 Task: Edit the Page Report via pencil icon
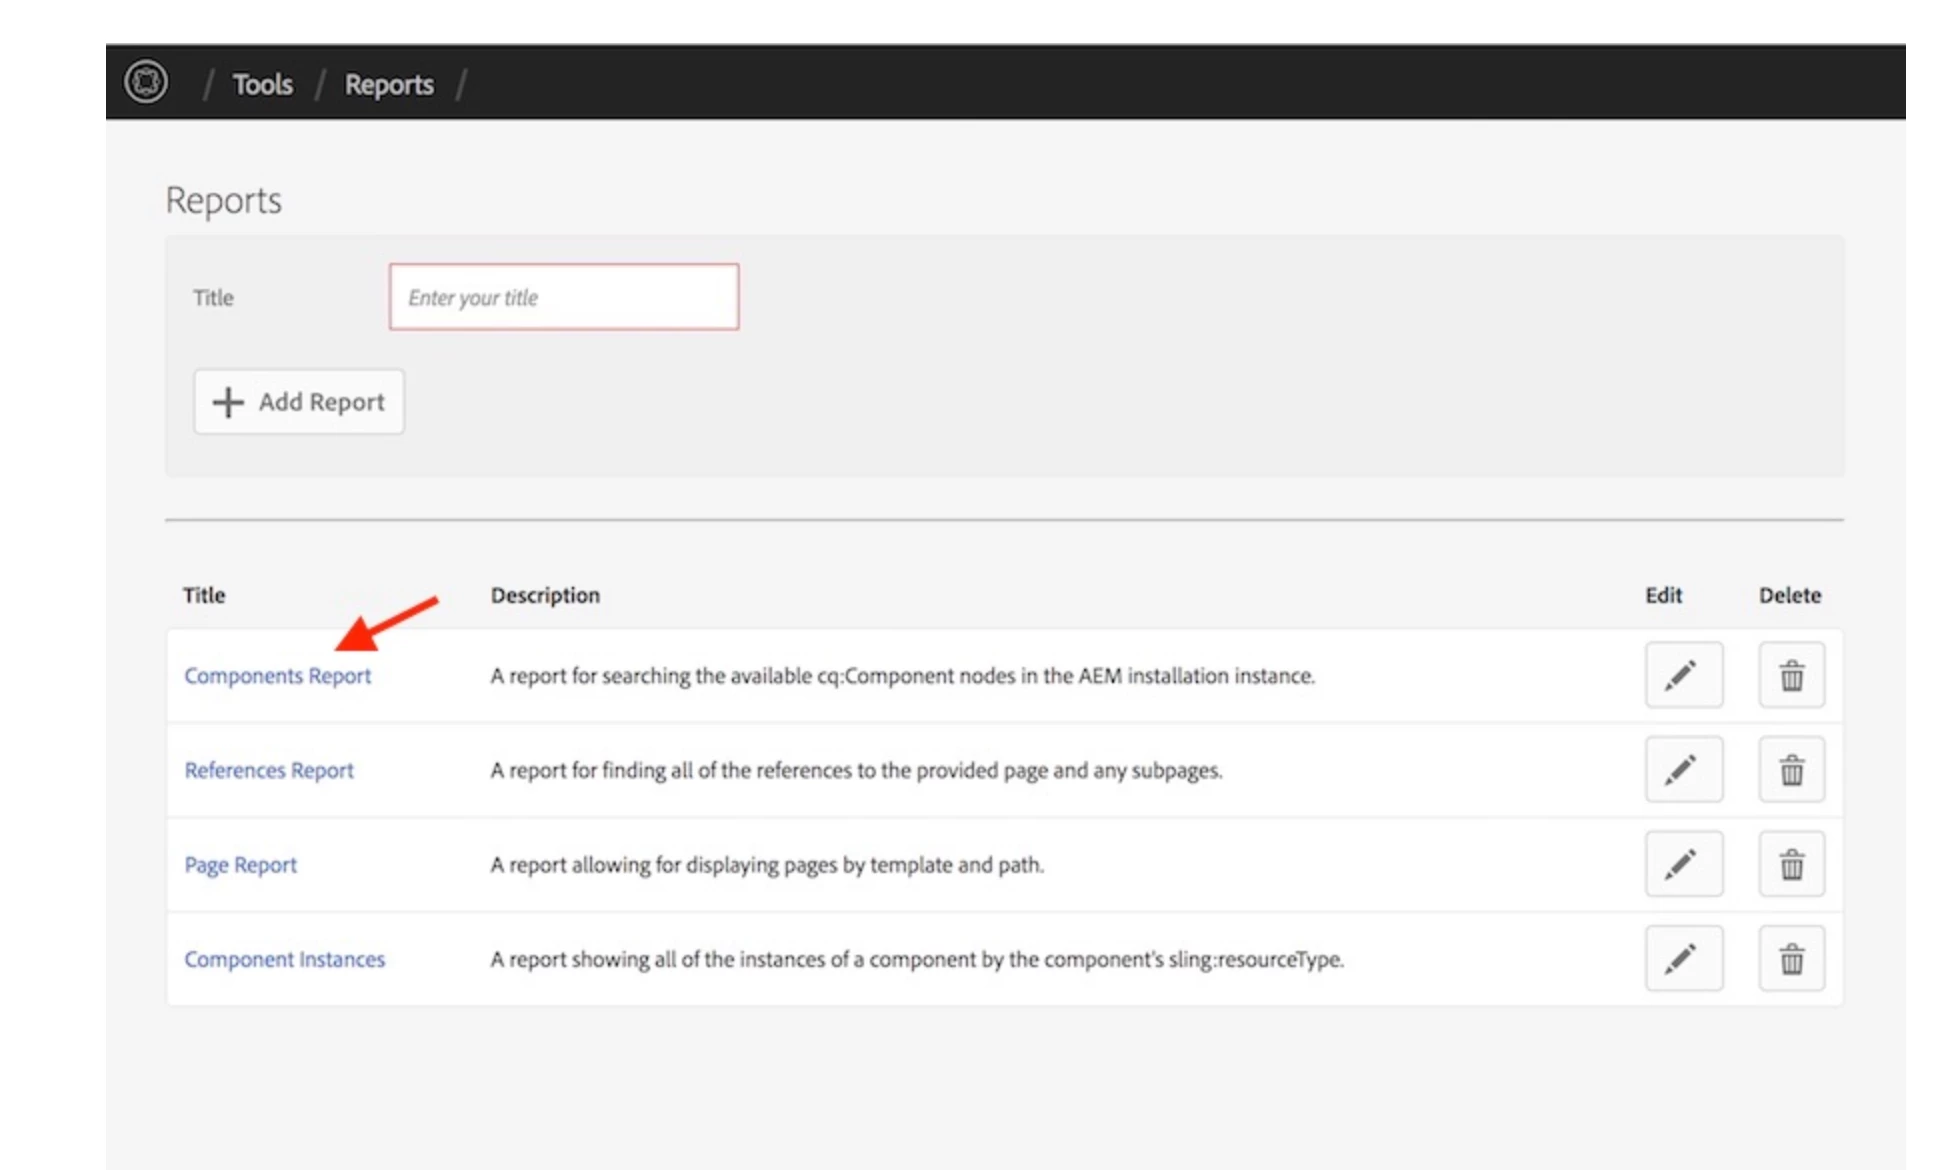1683,864
